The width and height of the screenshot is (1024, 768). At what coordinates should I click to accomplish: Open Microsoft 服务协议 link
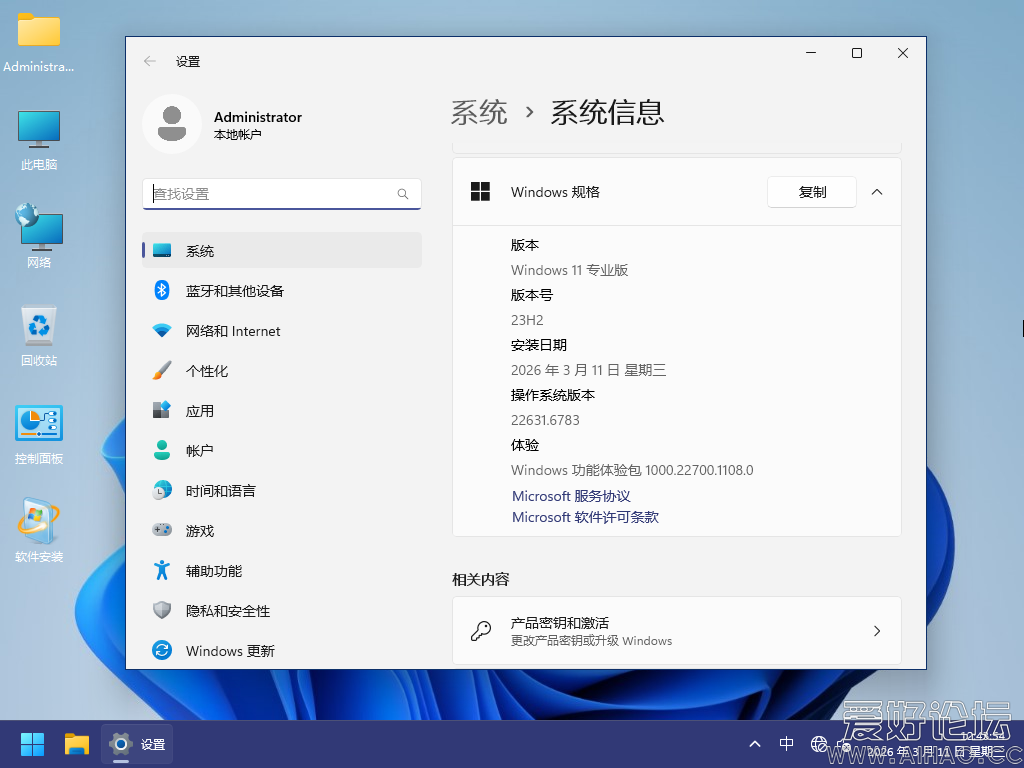571,496
